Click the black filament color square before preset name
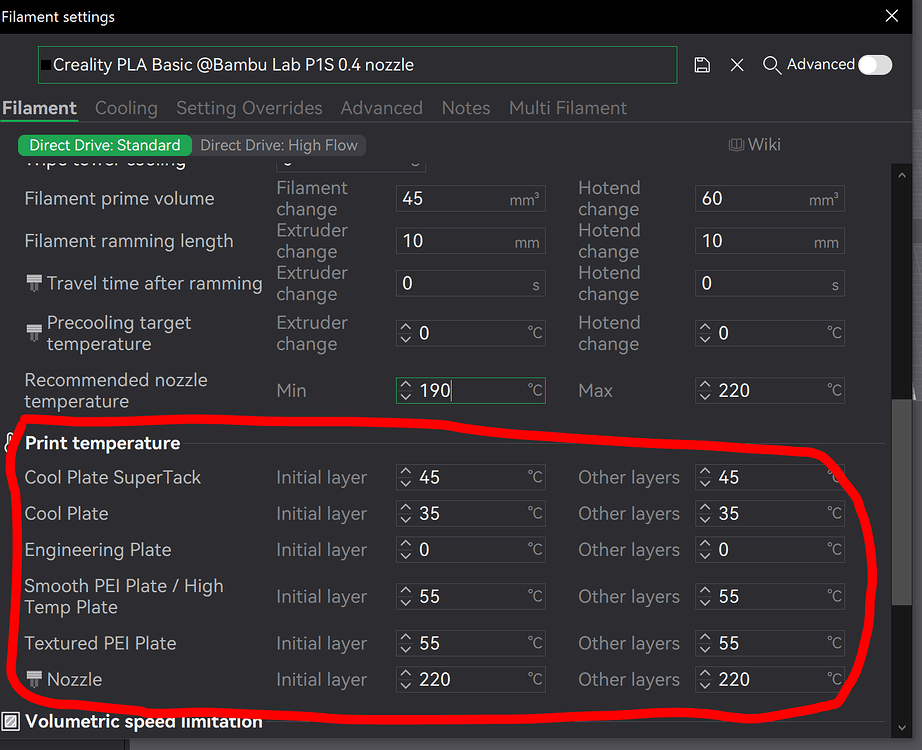 (46, 65)
